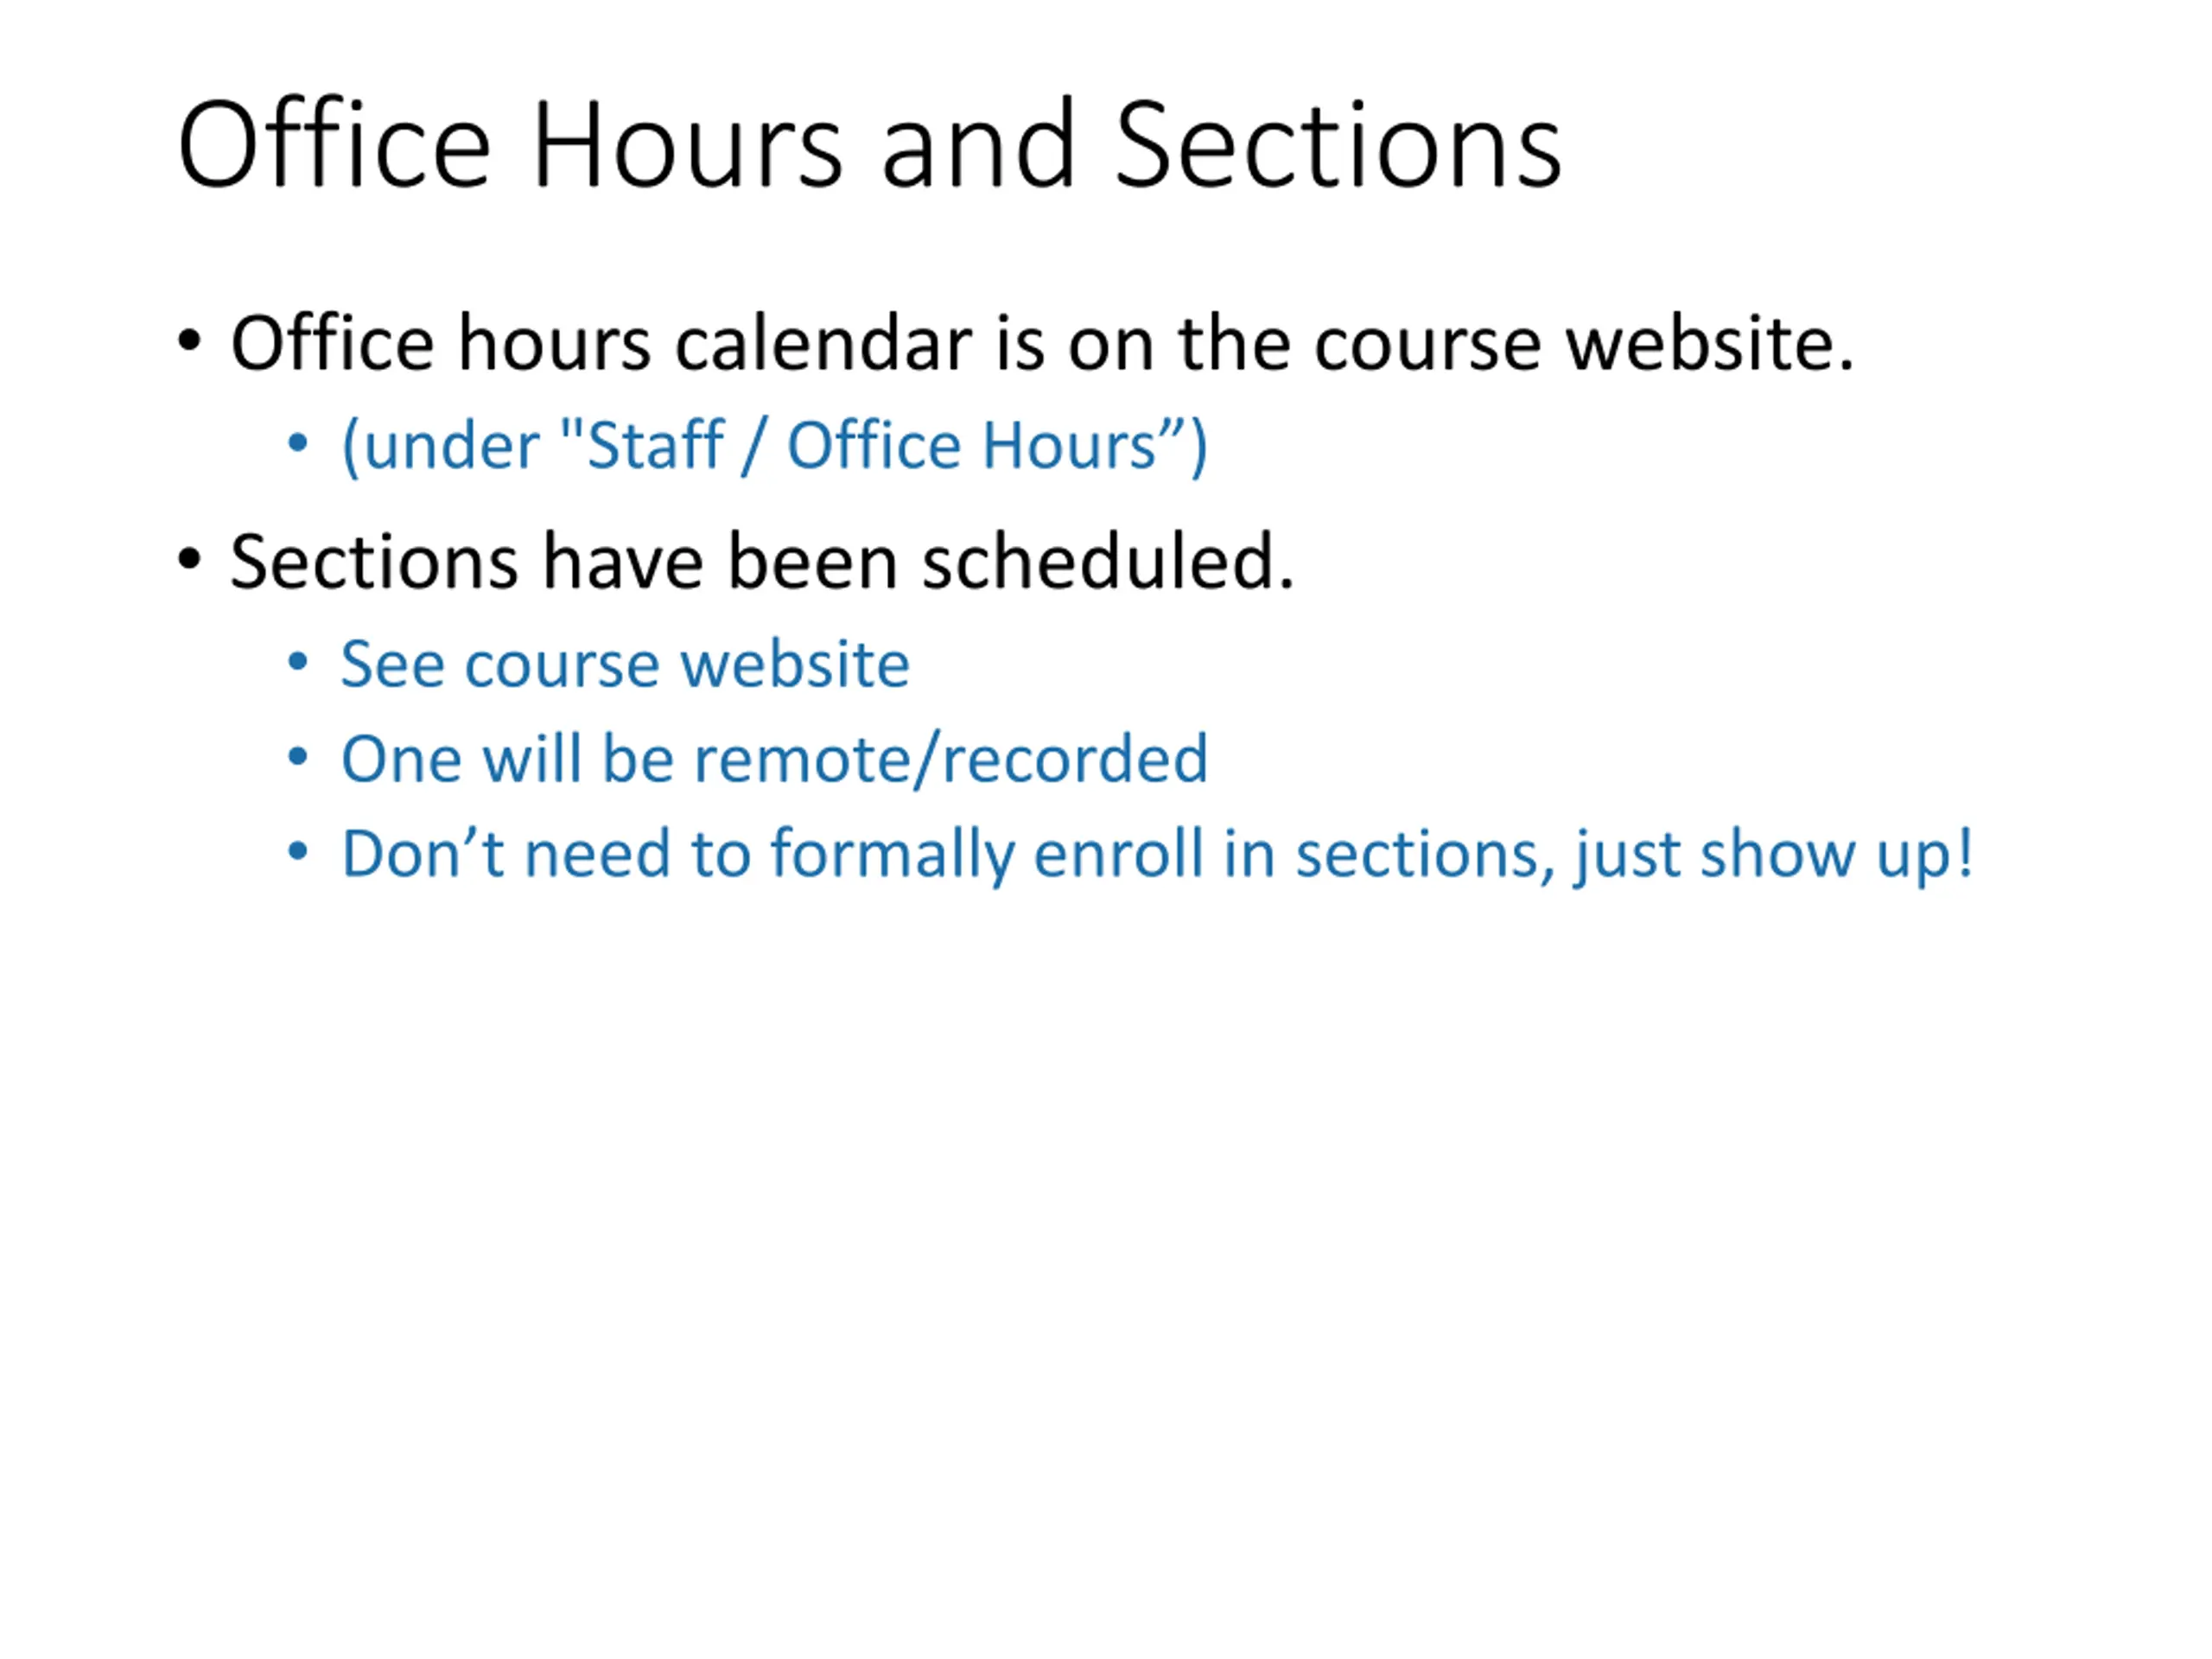Click the bullet dot before "Sections have been"
The height and width of the screenshot is (1659, 2212).
tap(189, 560)
